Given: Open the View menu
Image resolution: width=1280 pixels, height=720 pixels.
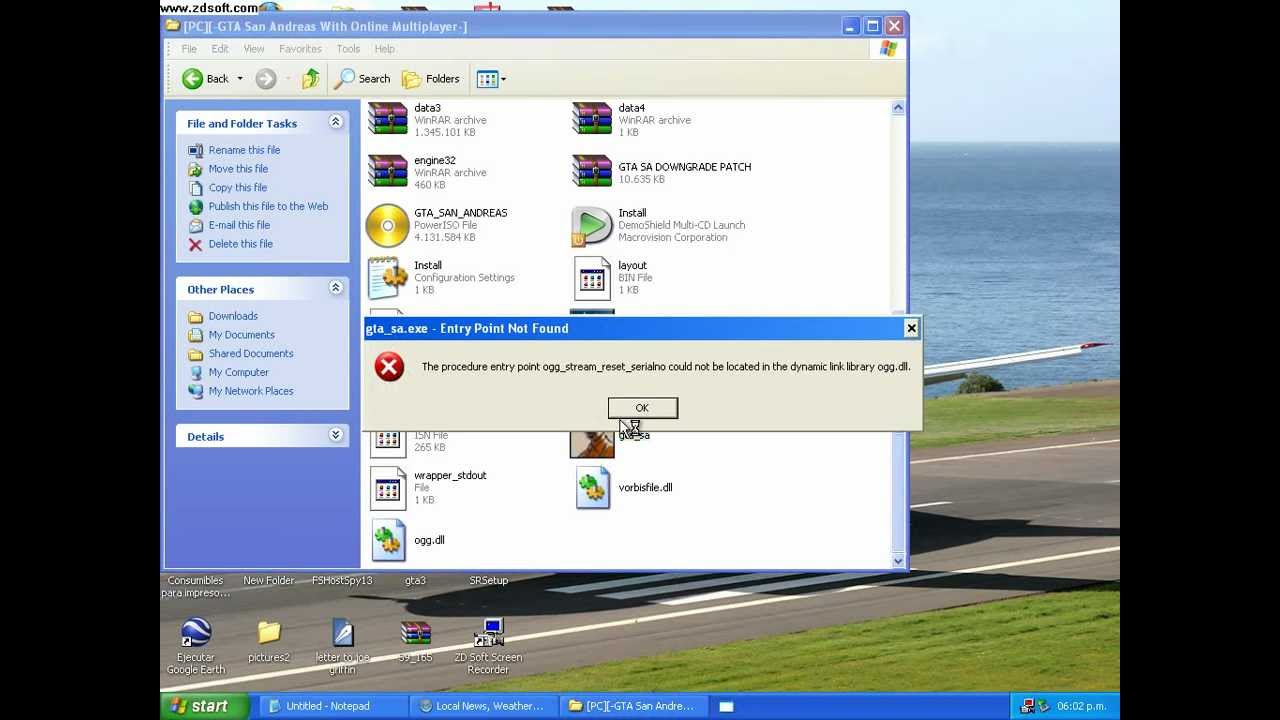Looking at the screenshot, I should click(254, 49).
